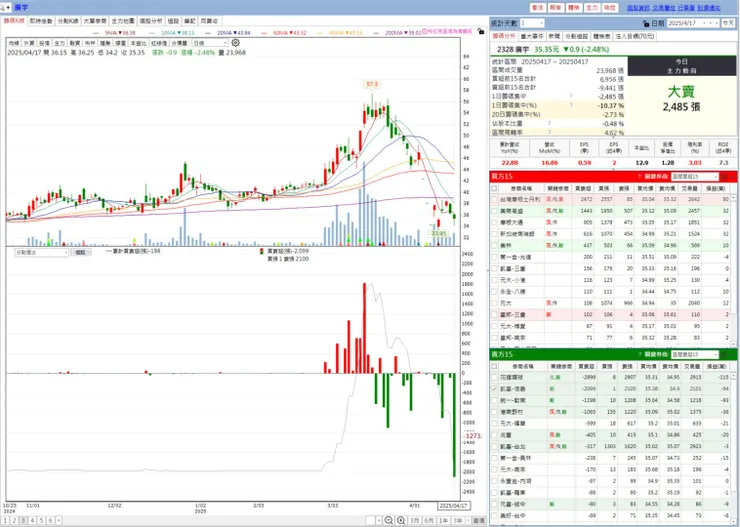Open the 新聞 tab
The height and width of the screenshot is (527, 740).
pyautogui.click(x=554, y=36)
